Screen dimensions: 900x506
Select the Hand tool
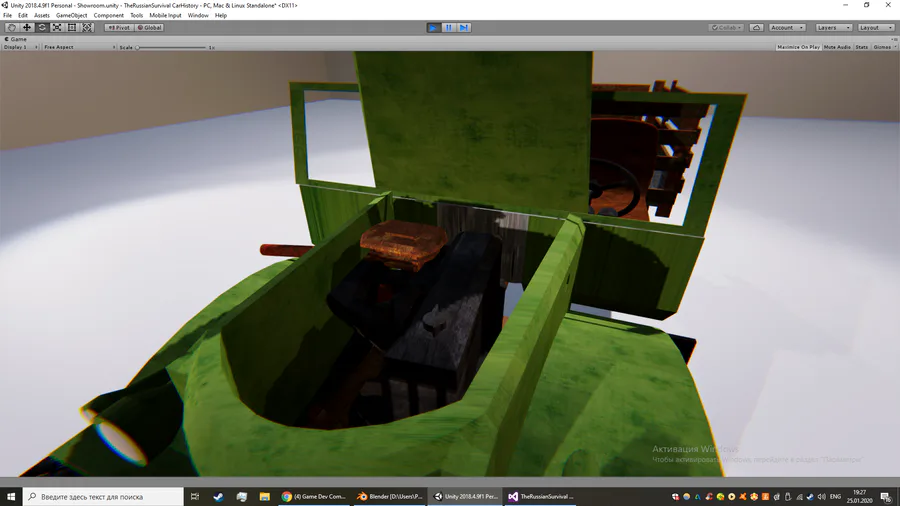(x=11, y=28)
